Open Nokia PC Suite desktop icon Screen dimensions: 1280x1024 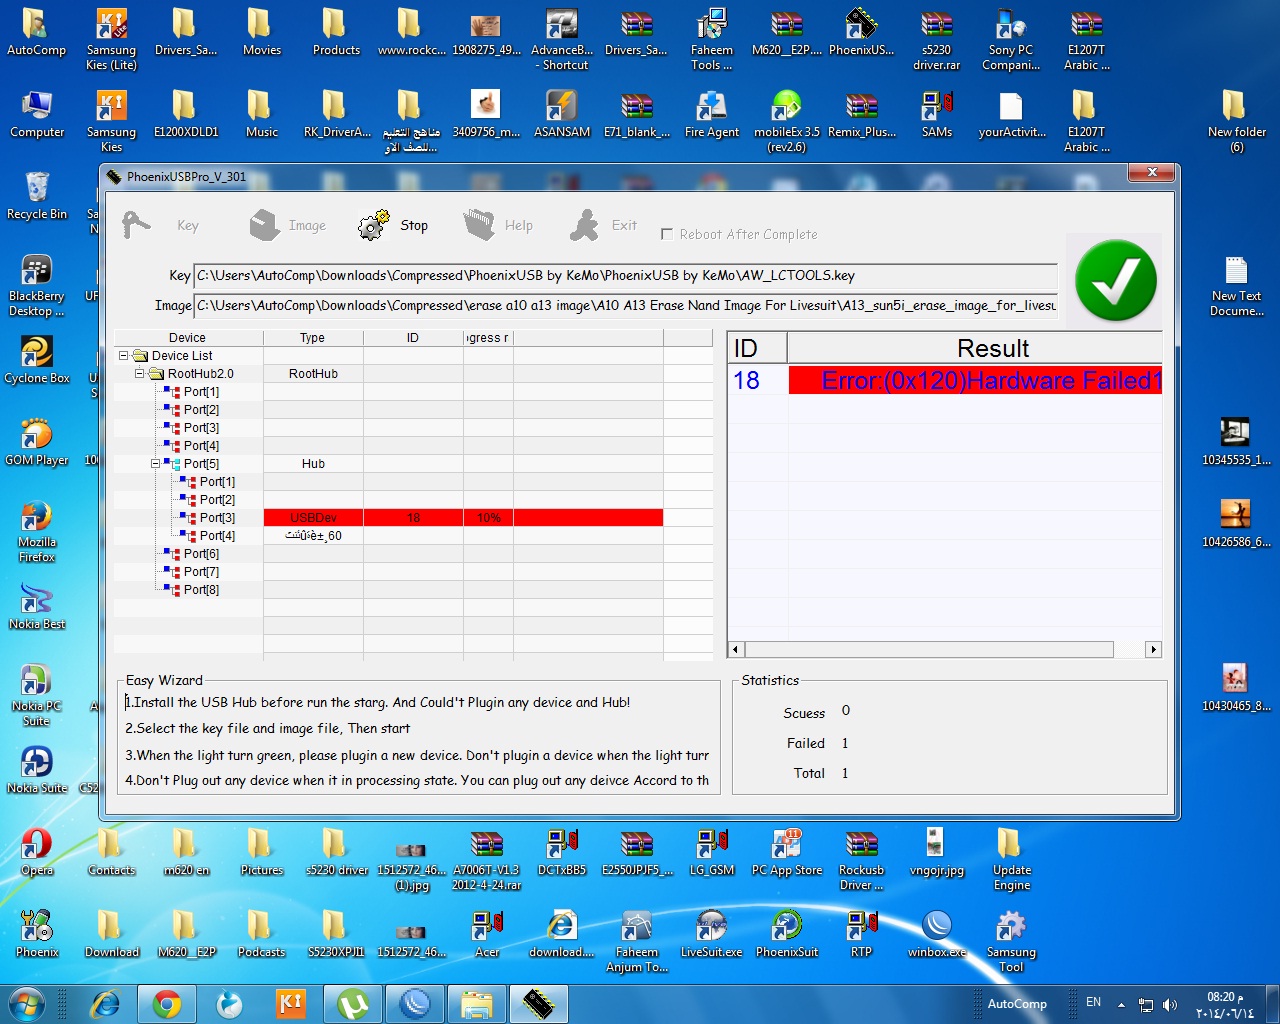pos(37,695)
